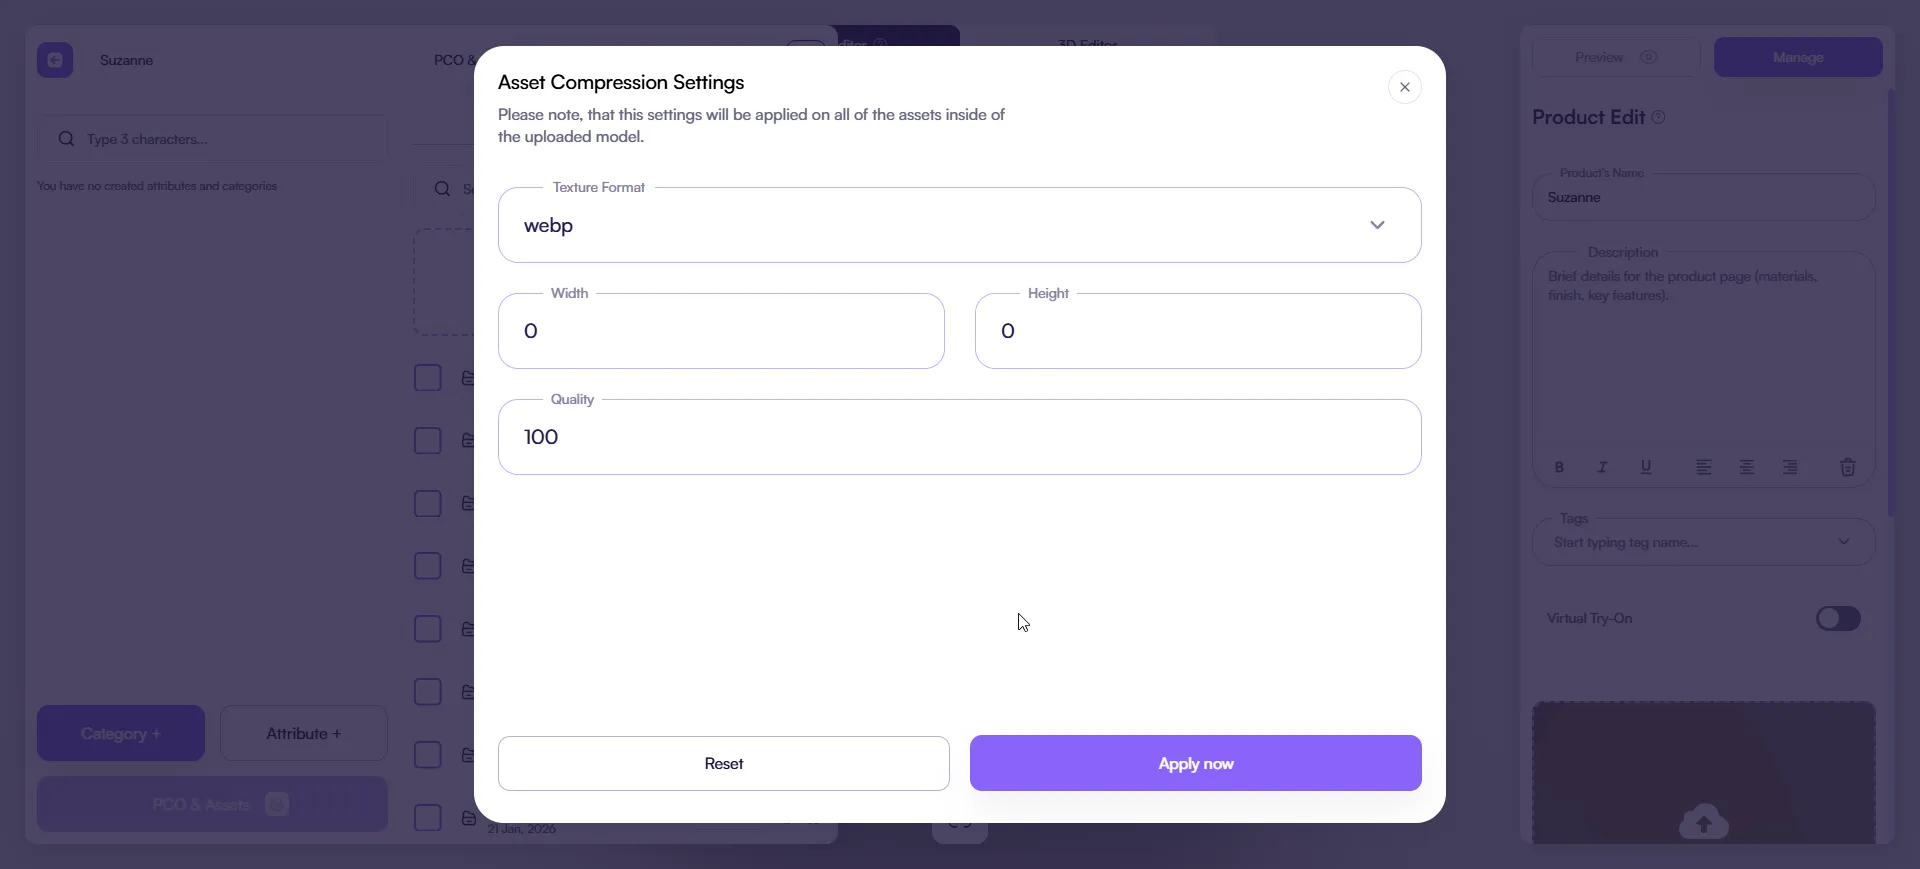Align description text left

pos(1704,467)
